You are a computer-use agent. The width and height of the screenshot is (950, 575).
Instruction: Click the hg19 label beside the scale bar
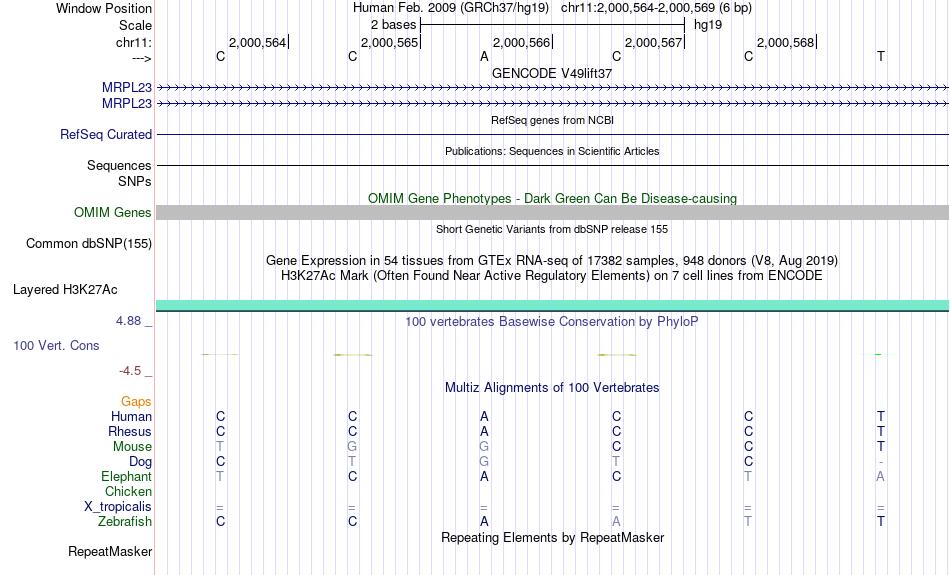click(x=708, y=25)
